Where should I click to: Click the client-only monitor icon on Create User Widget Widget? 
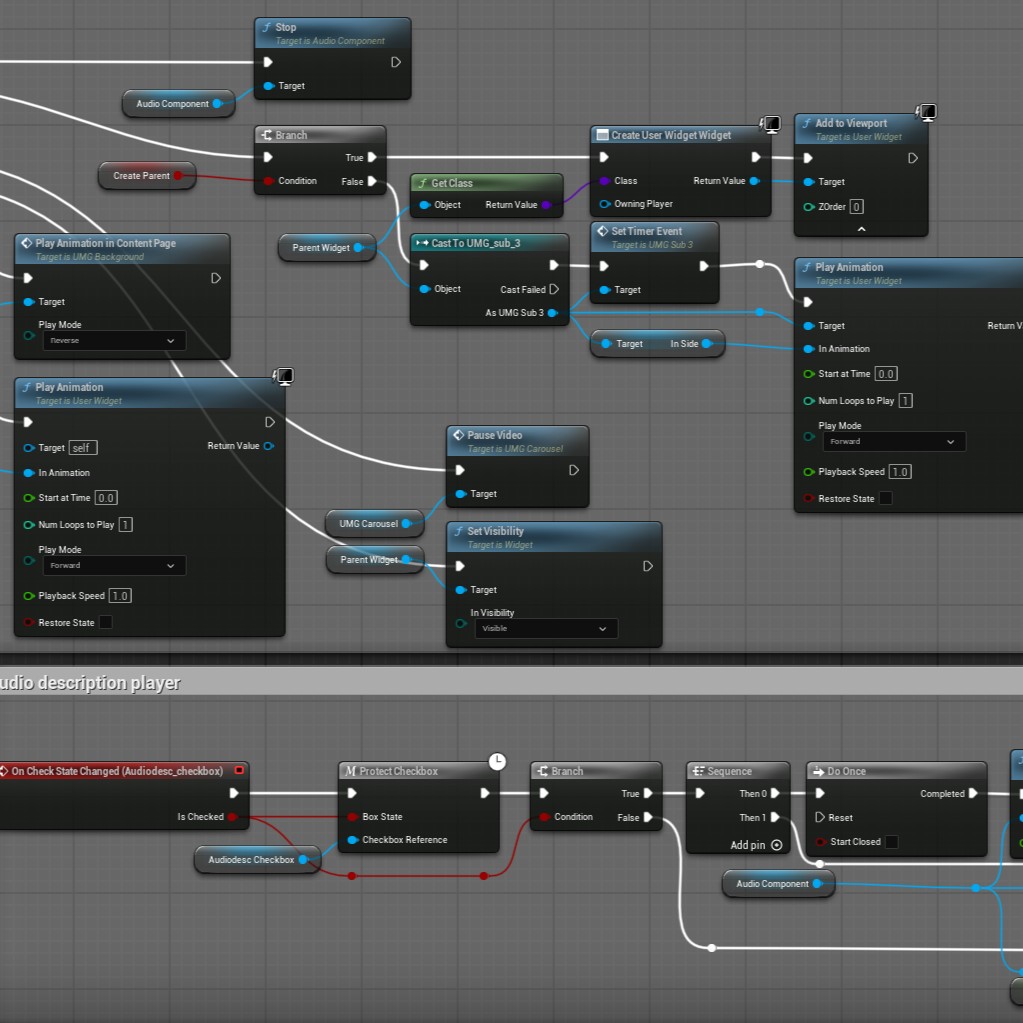[x=771, y=124]
